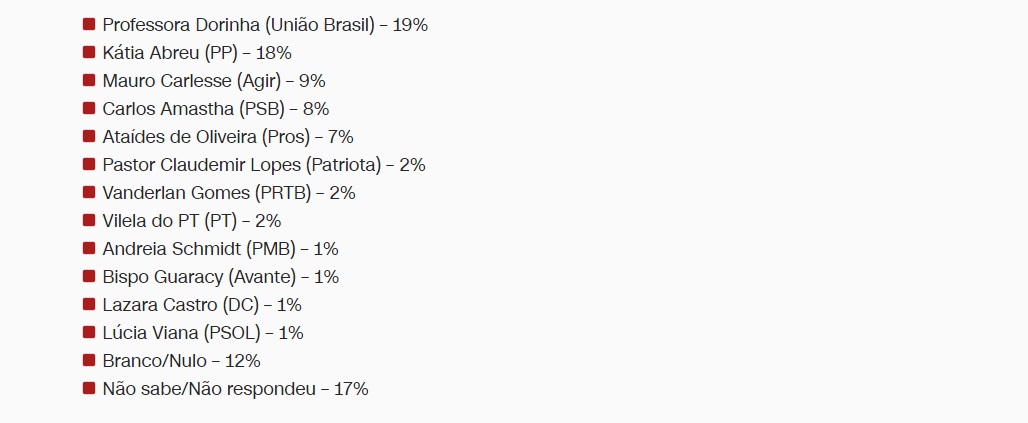1028x423 pixels.
Task: Select Lazara Castro (DC) list item
Action: (x=202, y=305)
